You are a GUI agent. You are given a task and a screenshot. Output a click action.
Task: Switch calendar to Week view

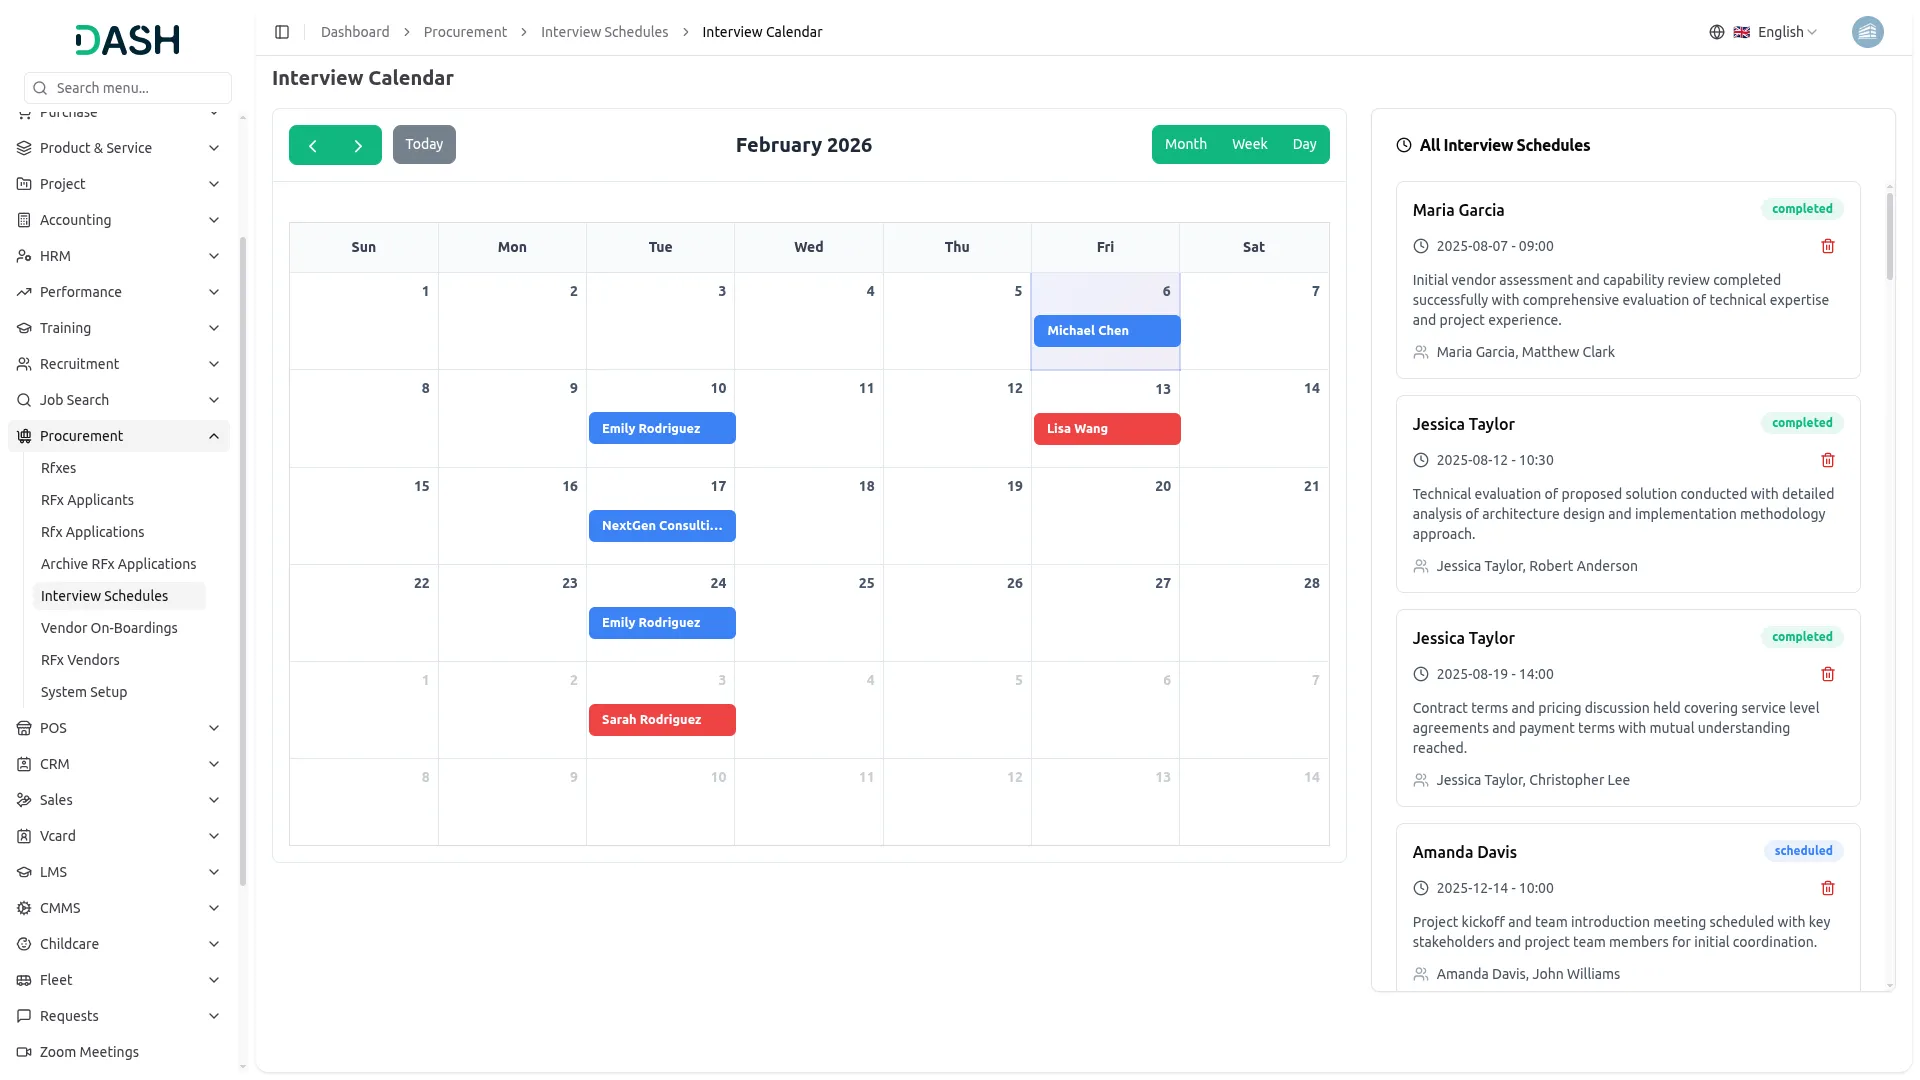coord(1249,144)
